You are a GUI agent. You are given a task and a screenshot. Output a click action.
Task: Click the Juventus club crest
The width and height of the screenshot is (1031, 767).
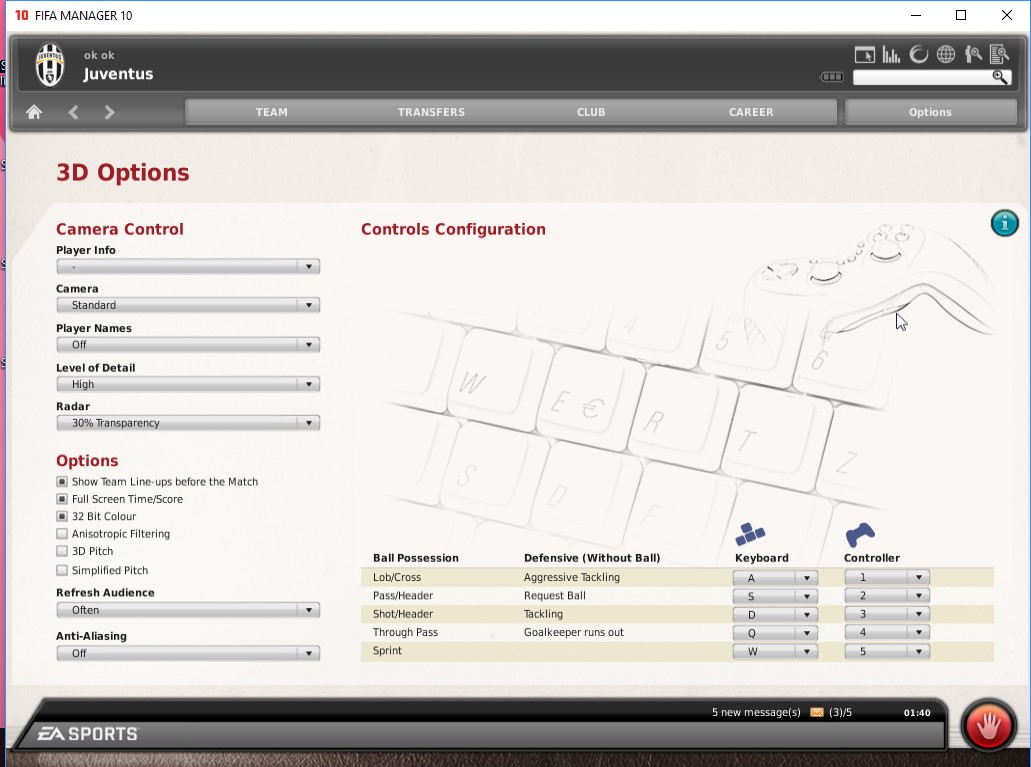(50, 64)
